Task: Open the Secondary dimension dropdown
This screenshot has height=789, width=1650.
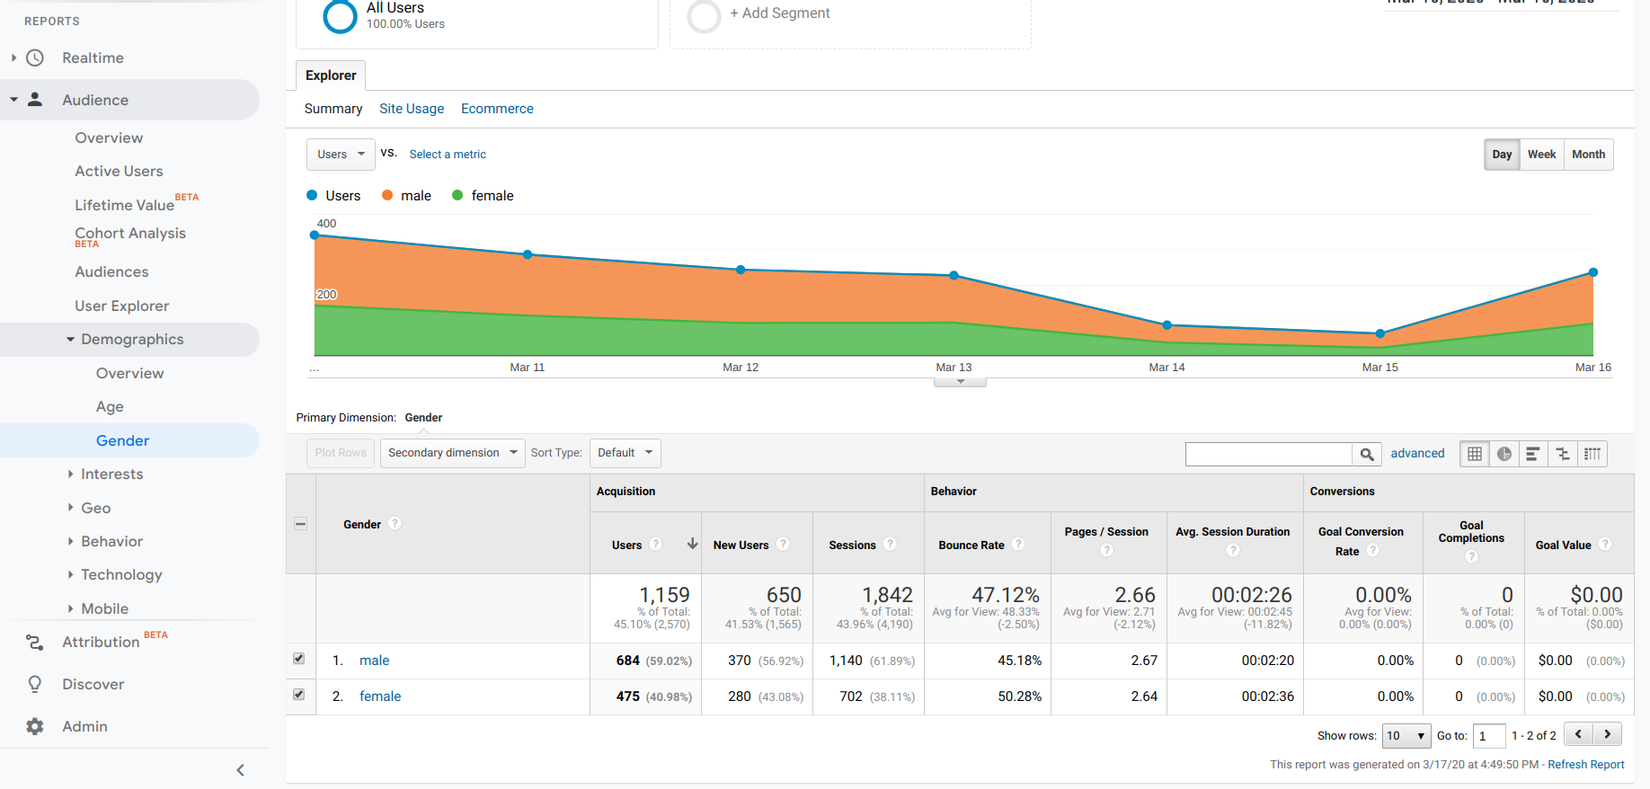Action: (452, 453)
